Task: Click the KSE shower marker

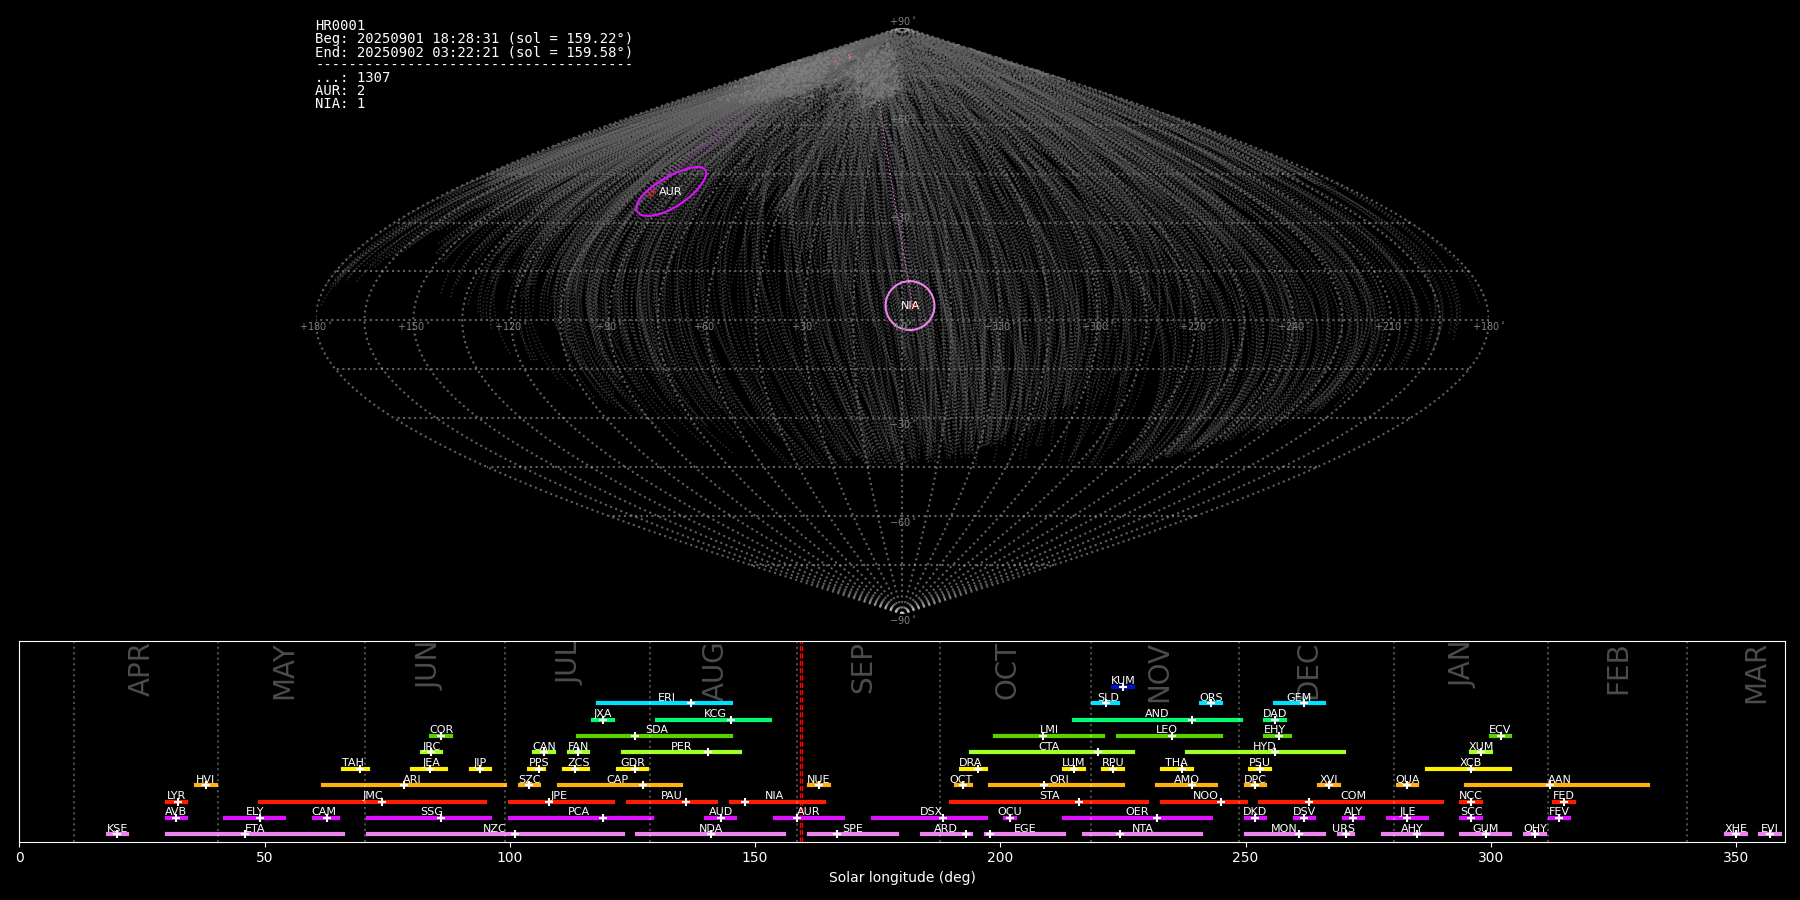Action: click(117, 834)
